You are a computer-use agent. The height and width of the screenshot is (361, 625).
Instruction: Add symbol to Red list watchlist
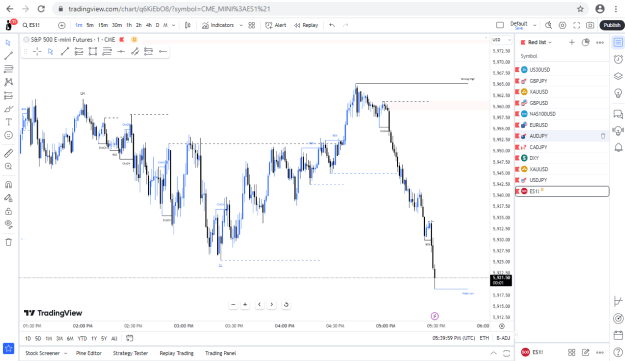(572, 42)
